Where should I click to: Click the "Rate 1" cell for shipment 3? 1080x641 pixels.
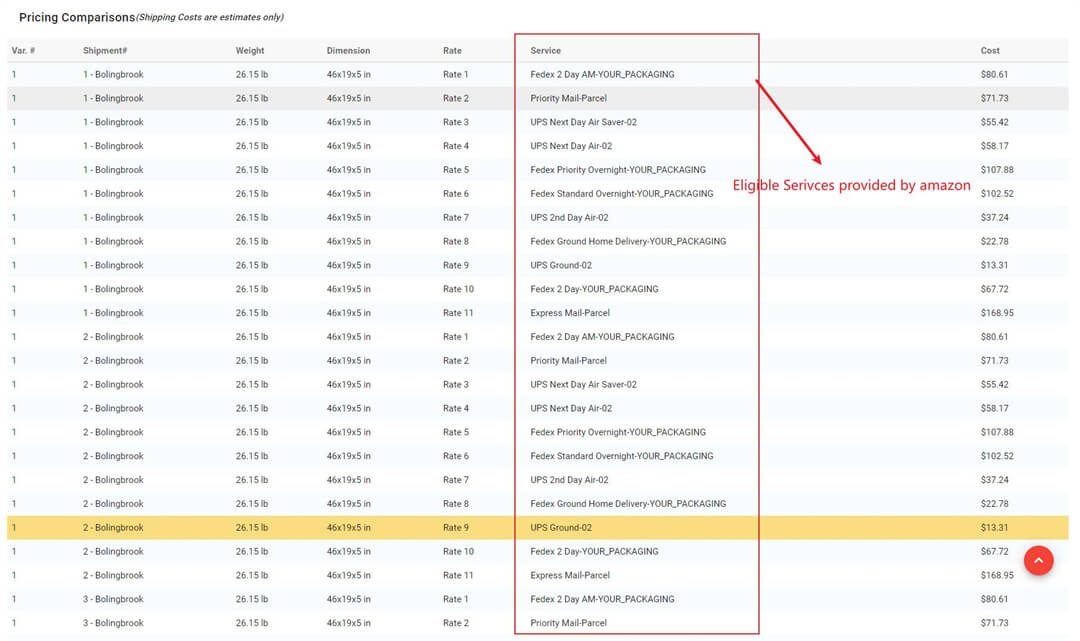456,600
